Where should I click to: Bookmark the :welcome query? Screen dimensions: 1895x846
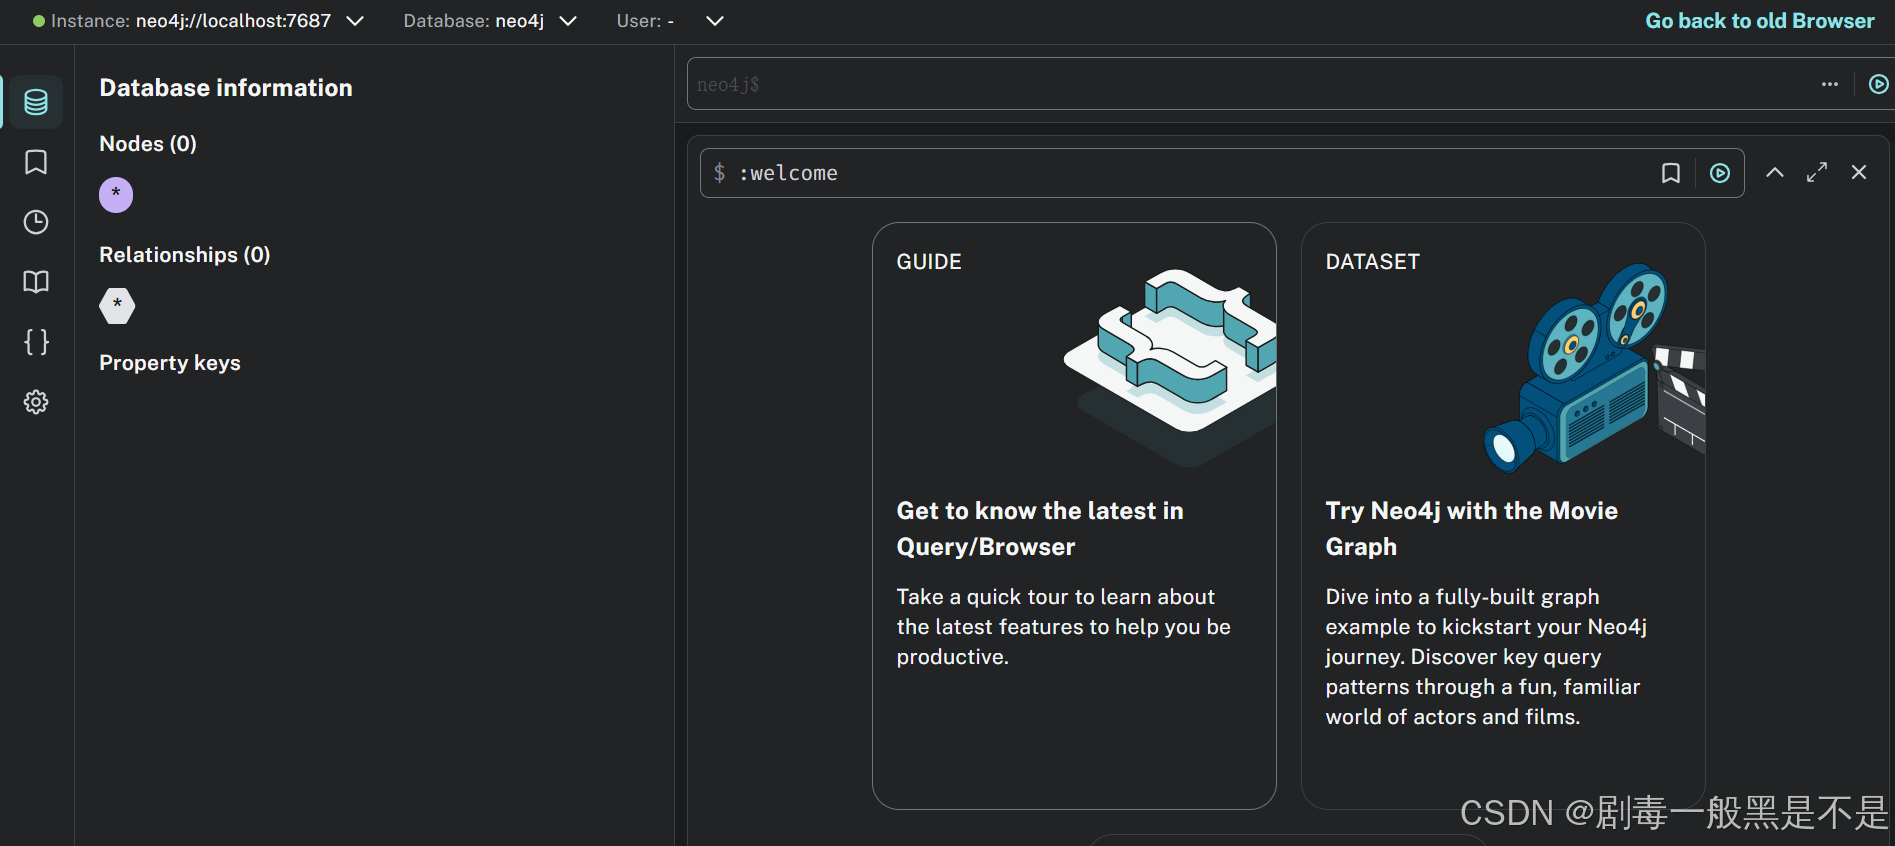click(x=1671, y=173)
